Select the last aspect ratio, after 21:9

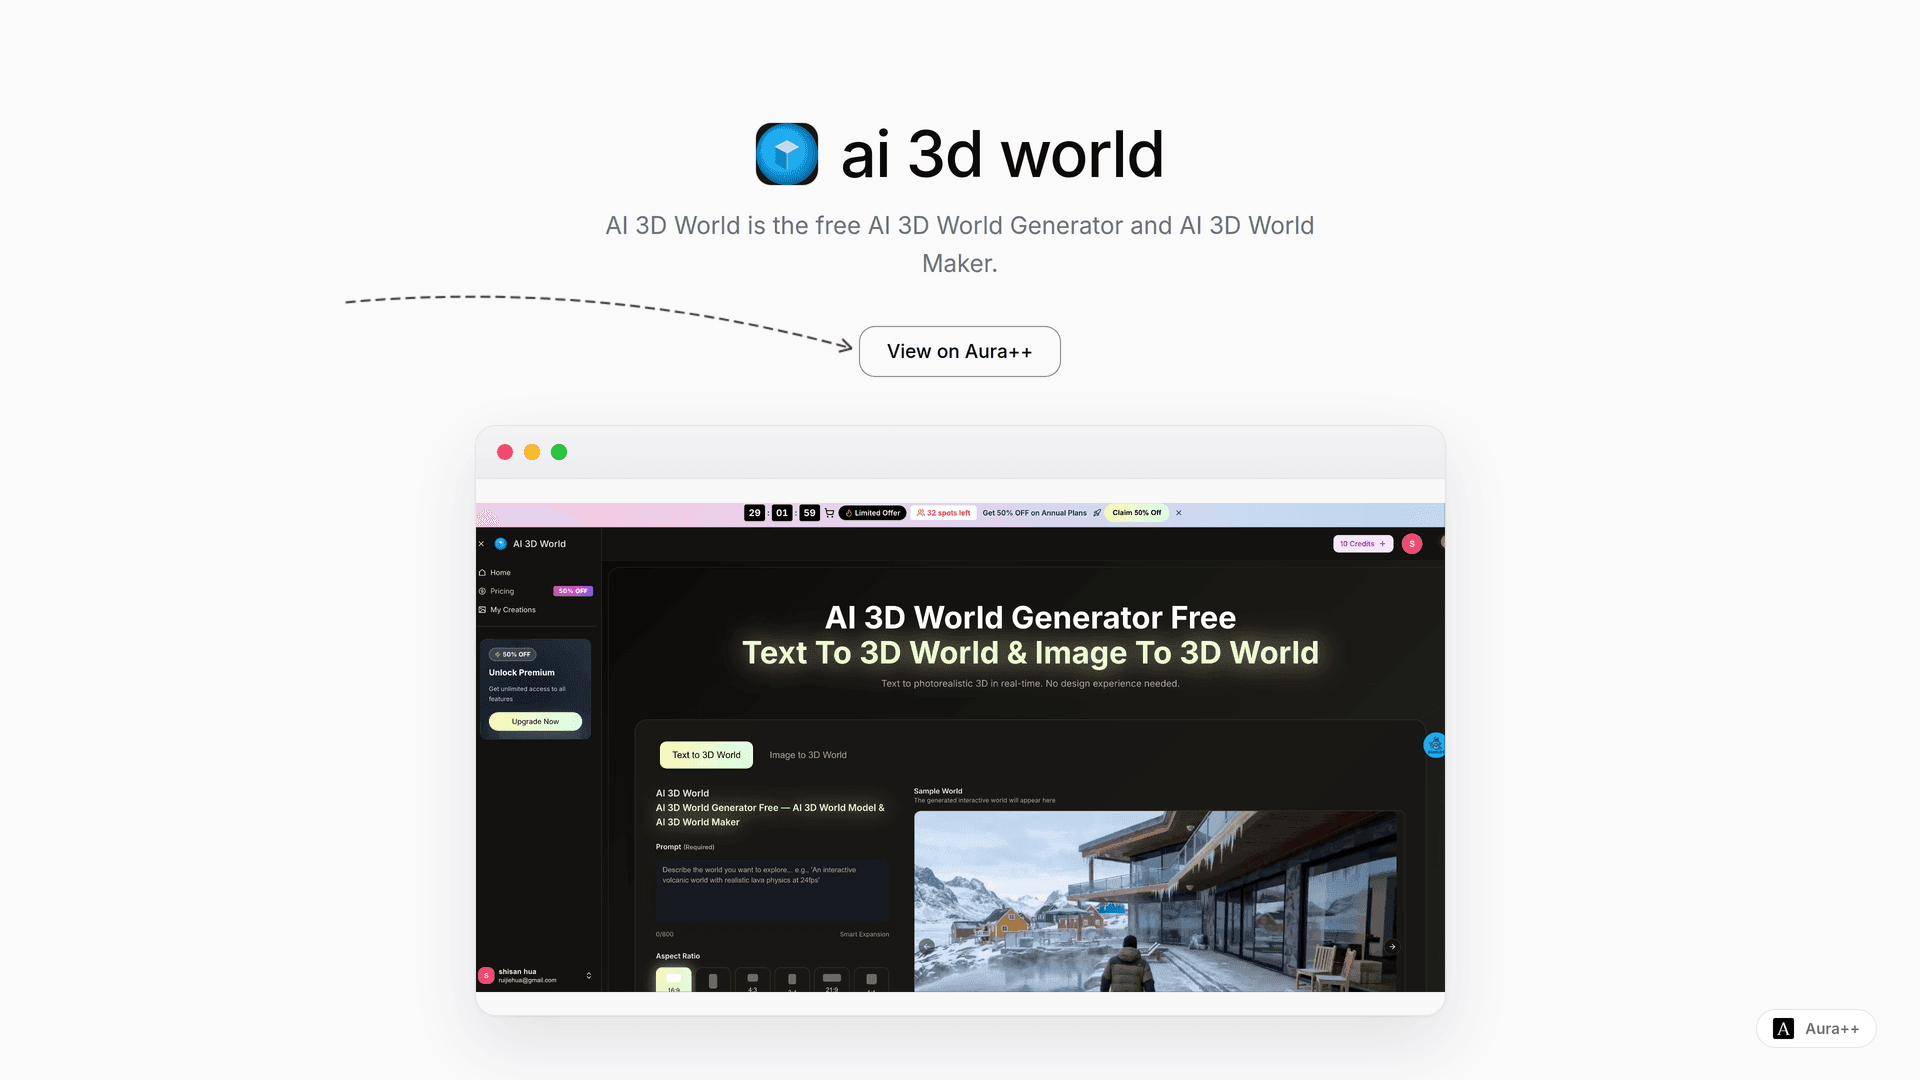click(872, 980)
